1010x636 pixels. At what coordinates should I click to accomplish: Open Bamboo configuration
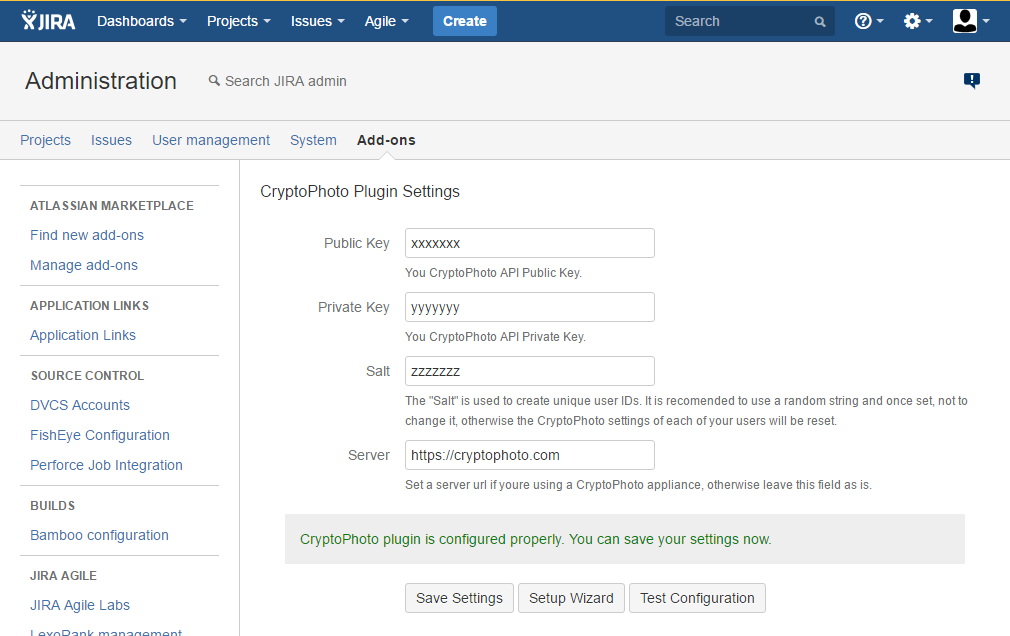(x=99, y=535)
